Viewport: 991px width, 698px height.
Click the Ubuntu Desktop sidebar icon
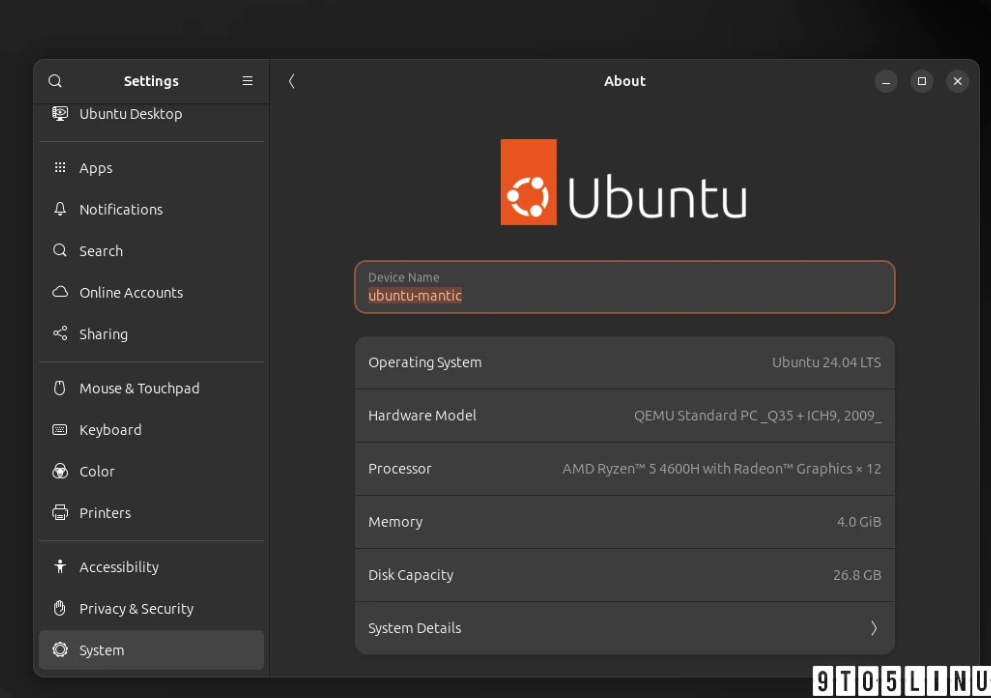coord(60,114)
